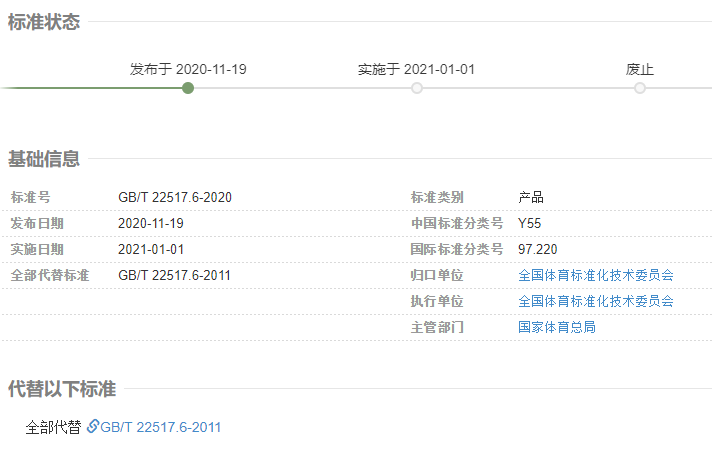This screenshot has width=712, height=449.
Task: Click the standard number GB/T 22517.6-2020
Action: (x=175, y=197)
